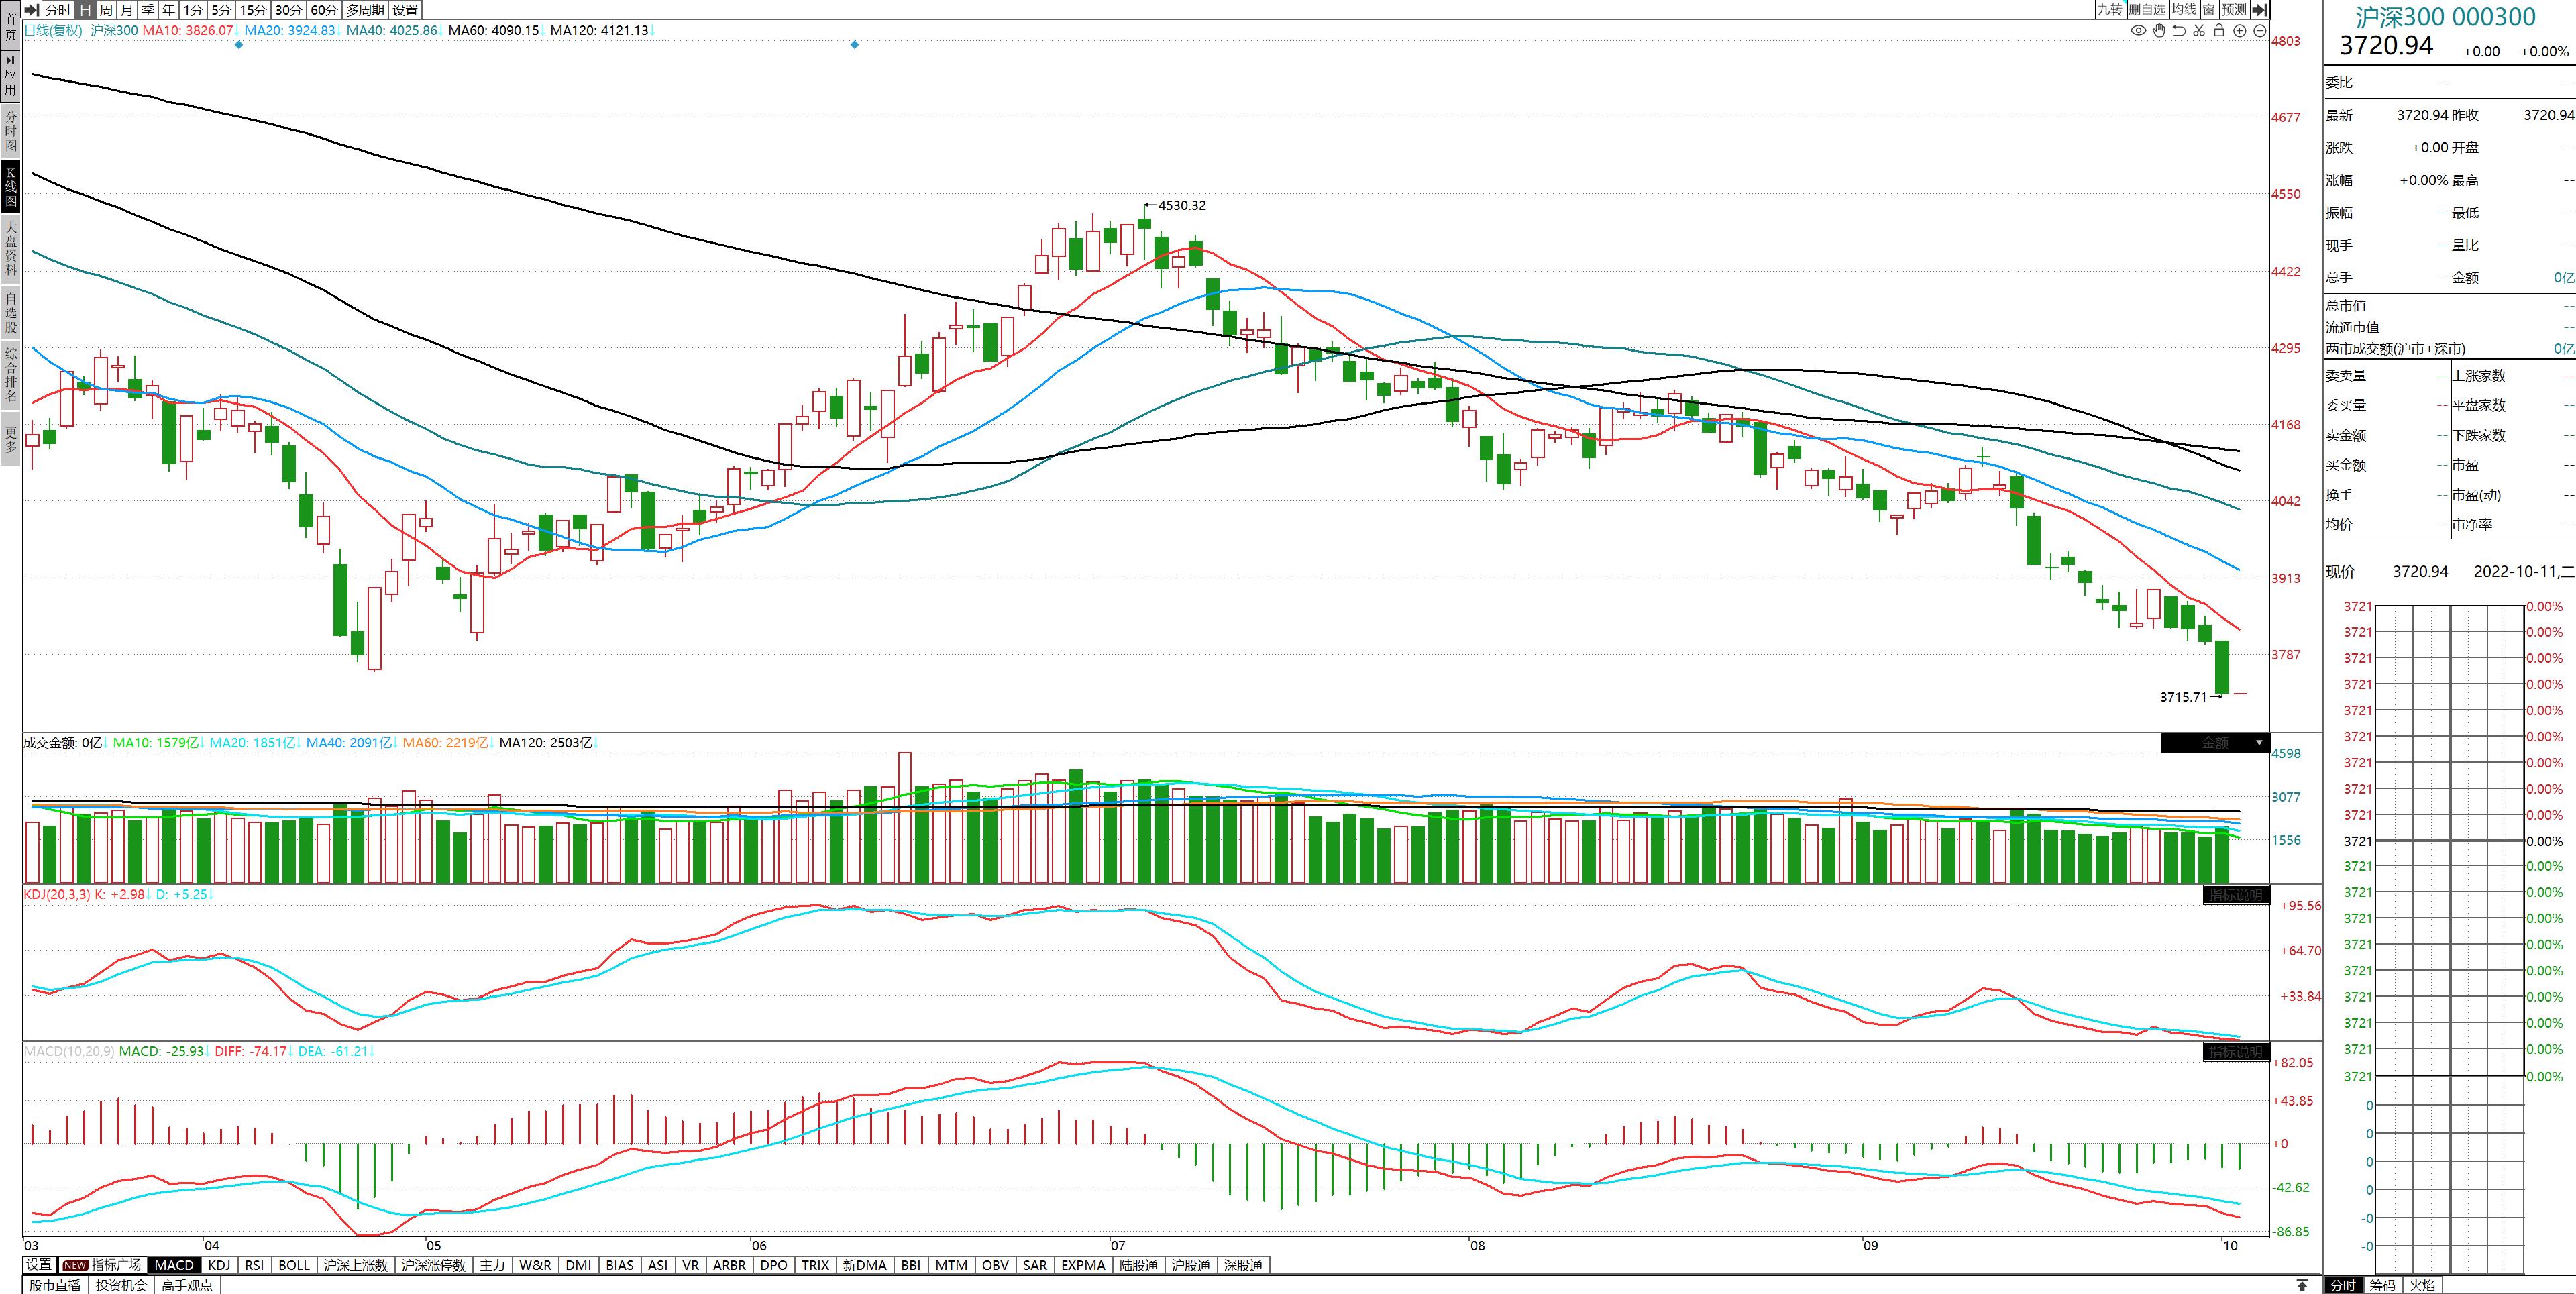Viewport: 2576px width, 1294px height.
Task: Click the top-left arrow icon beside 分时
Action: 32,10
